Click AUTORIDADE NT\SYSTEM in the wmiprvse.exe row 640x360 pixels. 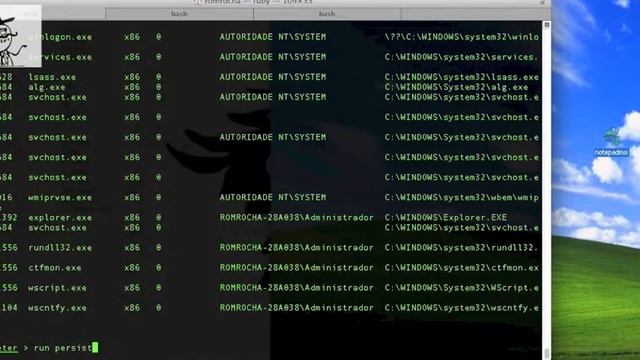(x=273, y=198)
